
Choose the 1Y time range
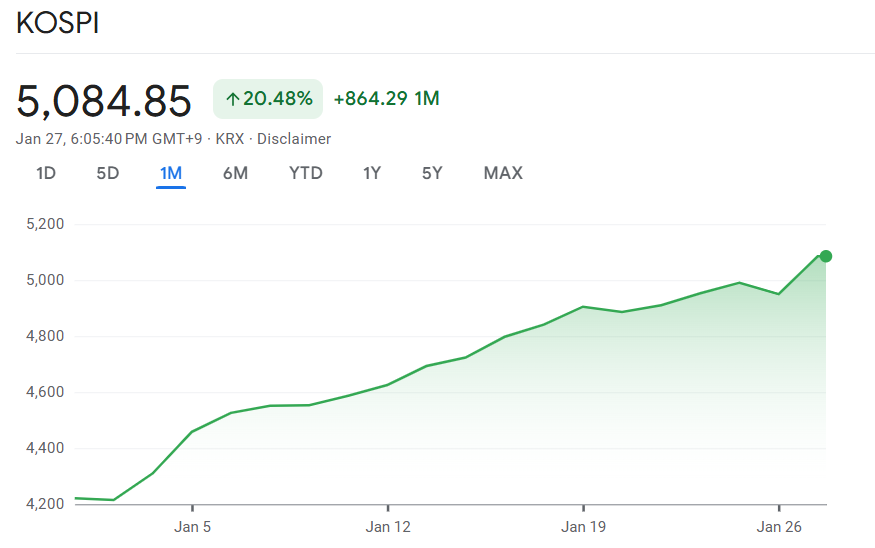pos(372,173)
